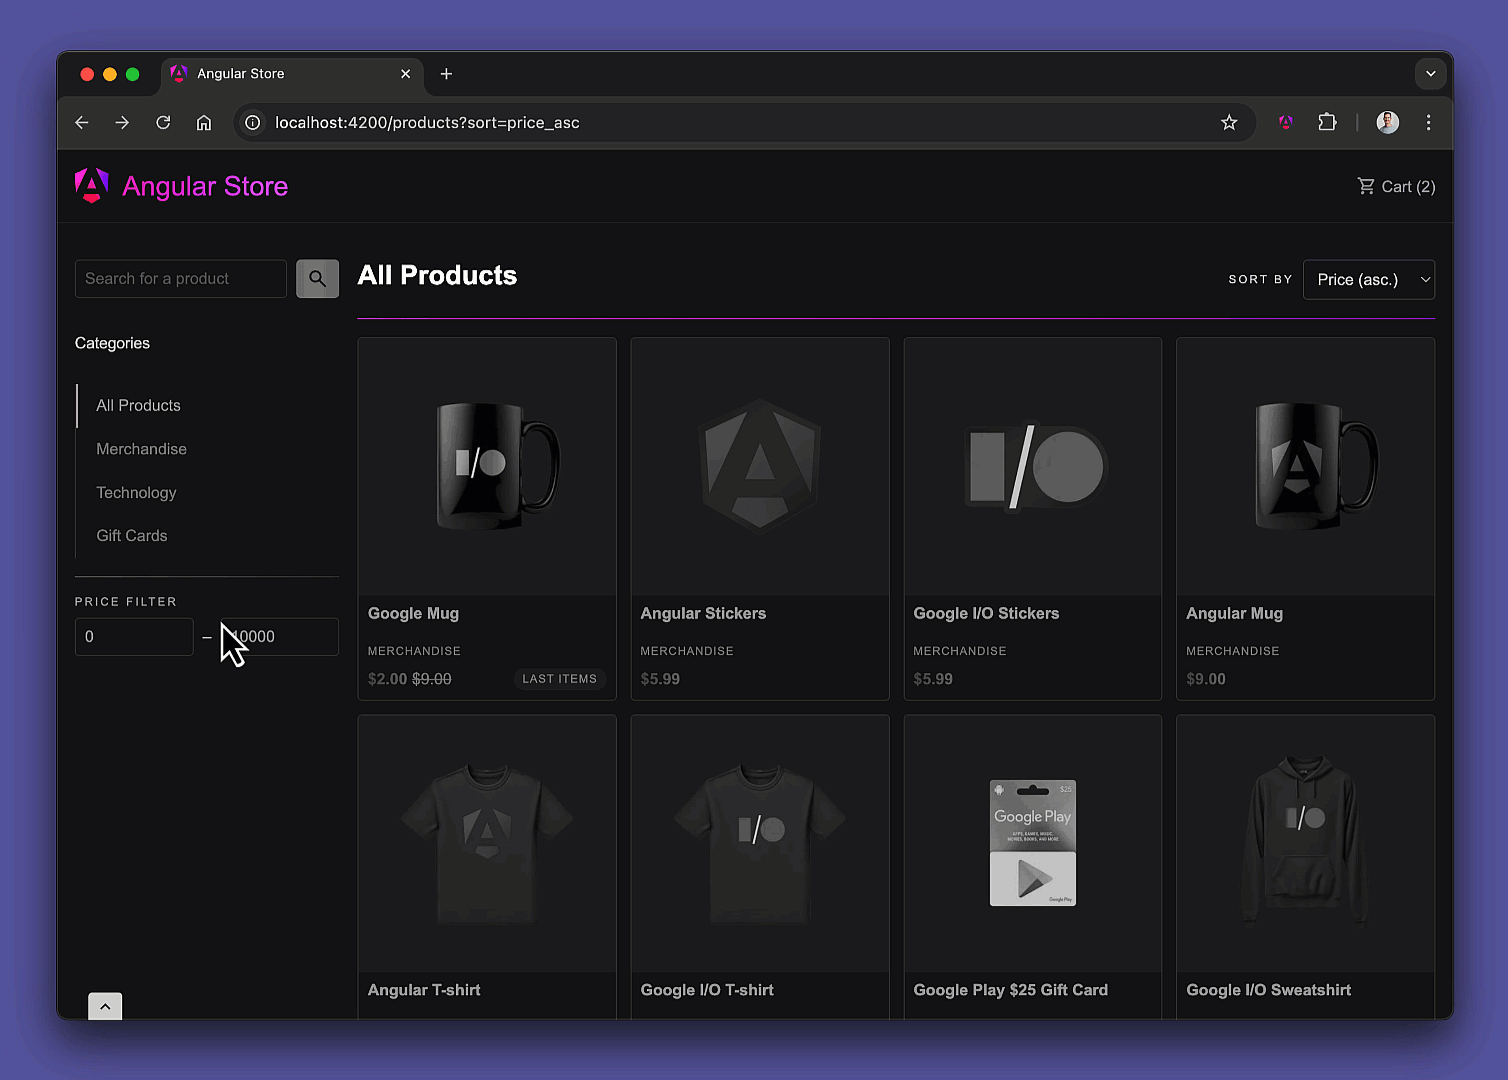This screenshot has width=1508, height=1080.
Task: Open the Google Mug product image
Action: pos(487,467)
